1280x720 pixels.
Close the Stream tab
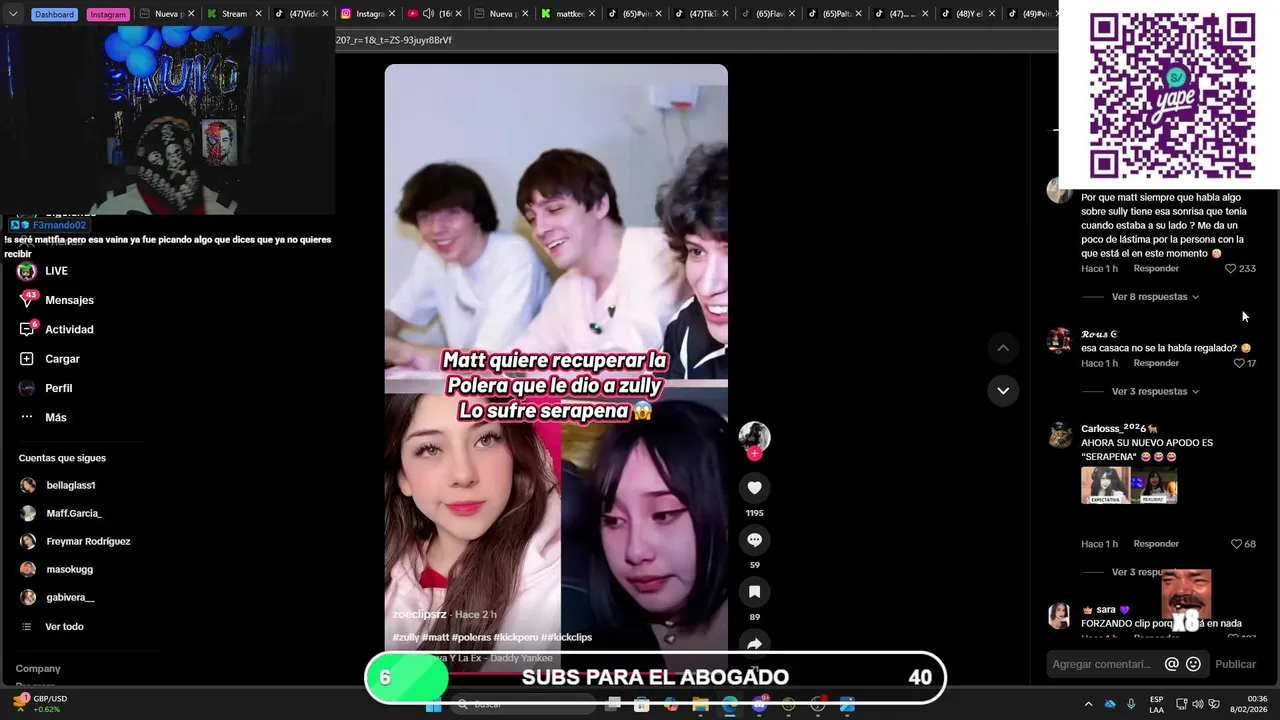coord(259,14)
